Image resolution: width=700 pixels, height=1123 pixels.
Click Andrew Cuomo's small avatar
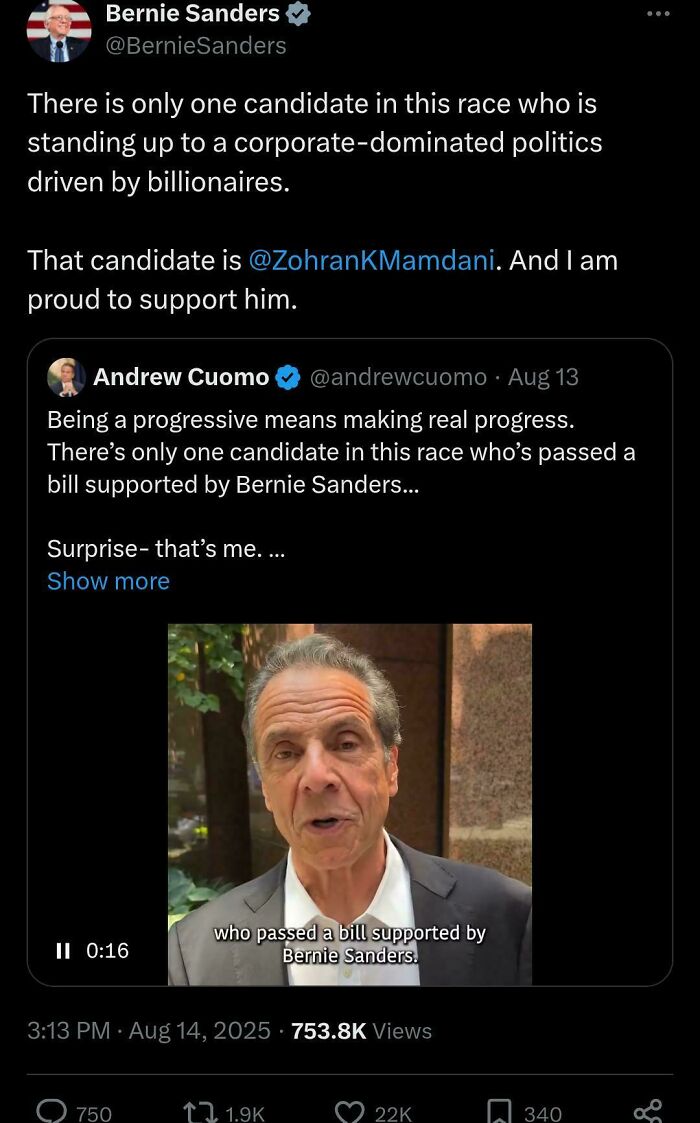(66, 377)
